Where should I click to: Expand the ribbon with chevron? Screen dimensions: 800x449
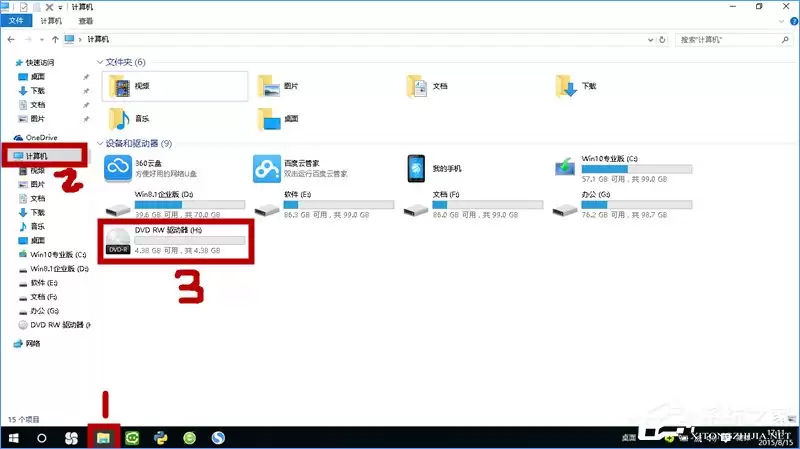coord(781,21)
